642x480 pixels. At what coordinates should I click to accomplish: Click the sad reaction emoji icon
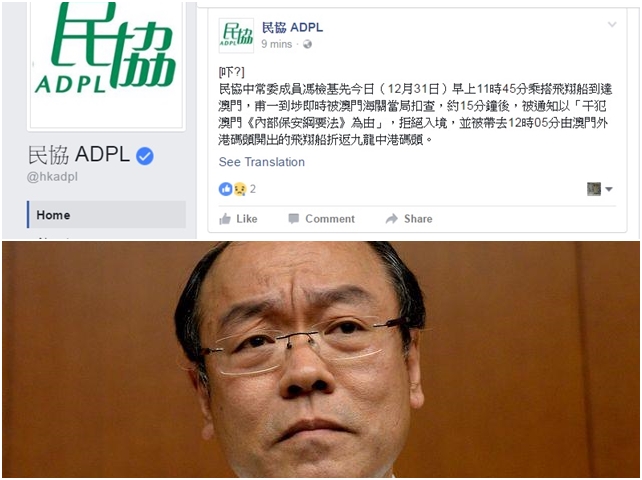[x=240, y=189]
